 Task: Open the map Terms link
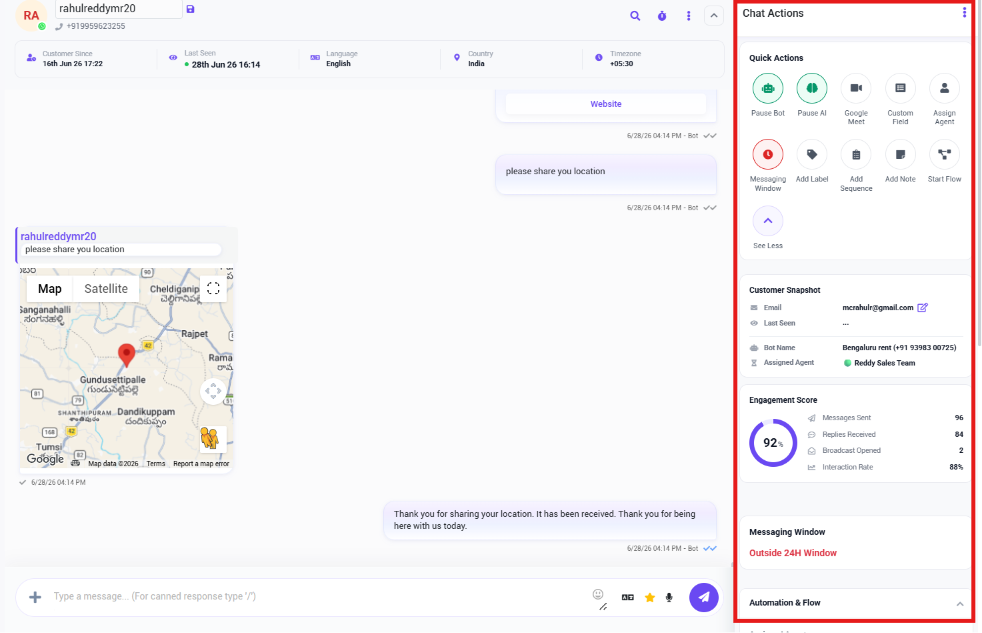[155, 463]
